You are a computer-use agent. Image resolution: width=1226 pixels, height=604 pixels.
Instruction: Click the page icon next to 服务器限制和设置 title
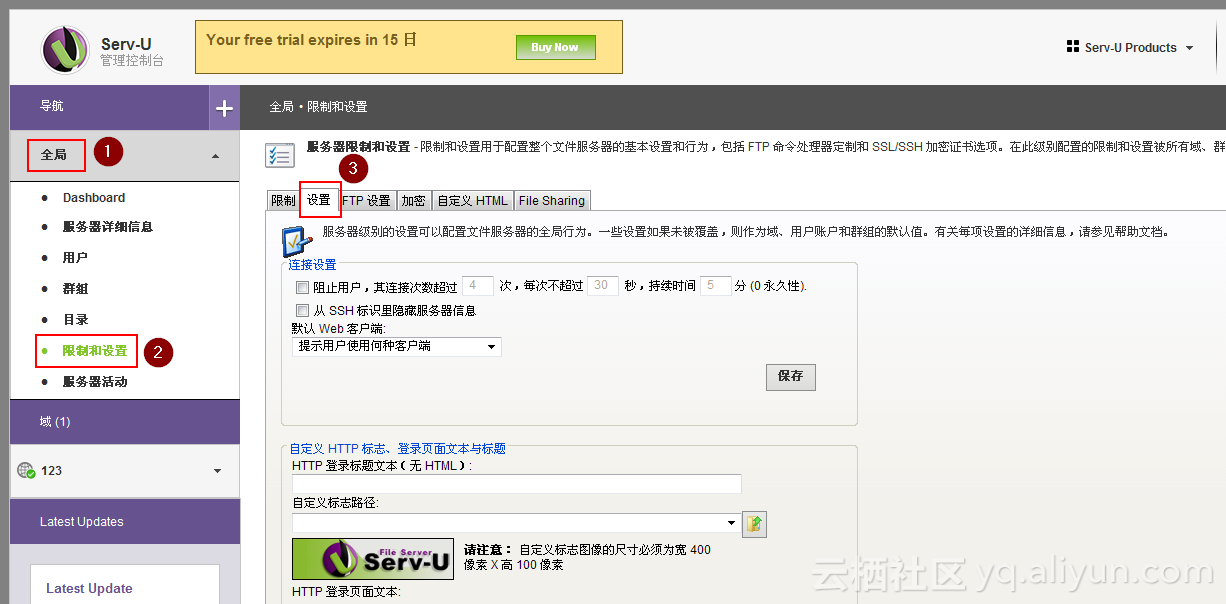[280, 155]
